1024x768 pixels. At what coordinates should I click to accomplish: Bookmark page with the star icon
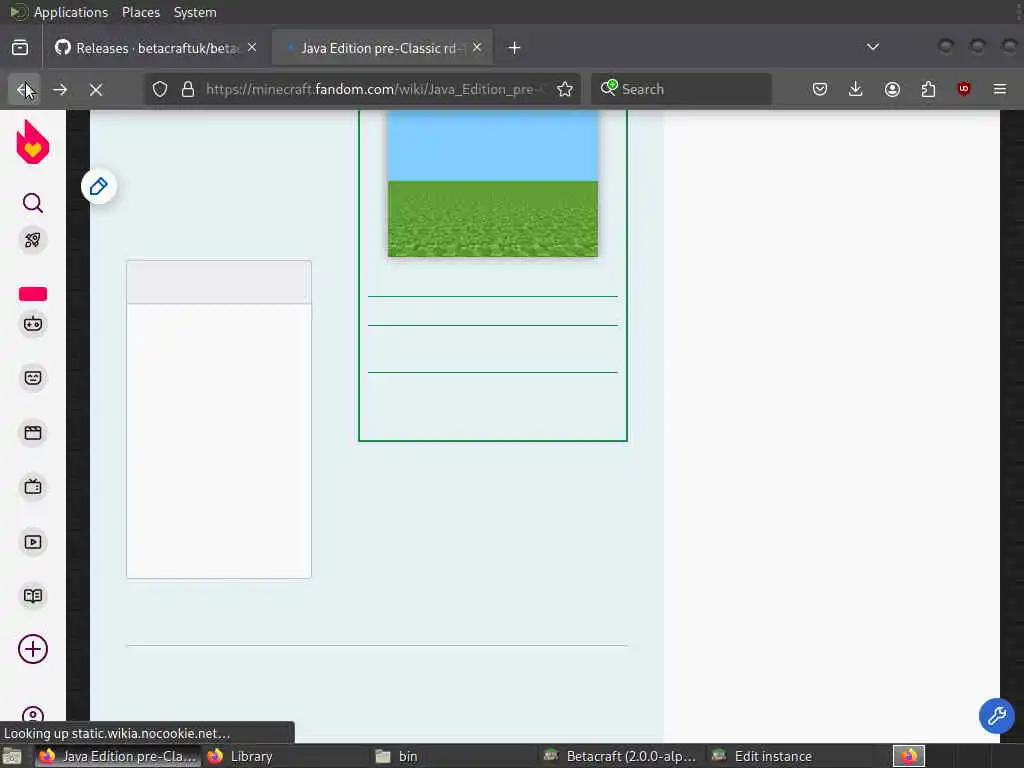[x=565, y=89]
